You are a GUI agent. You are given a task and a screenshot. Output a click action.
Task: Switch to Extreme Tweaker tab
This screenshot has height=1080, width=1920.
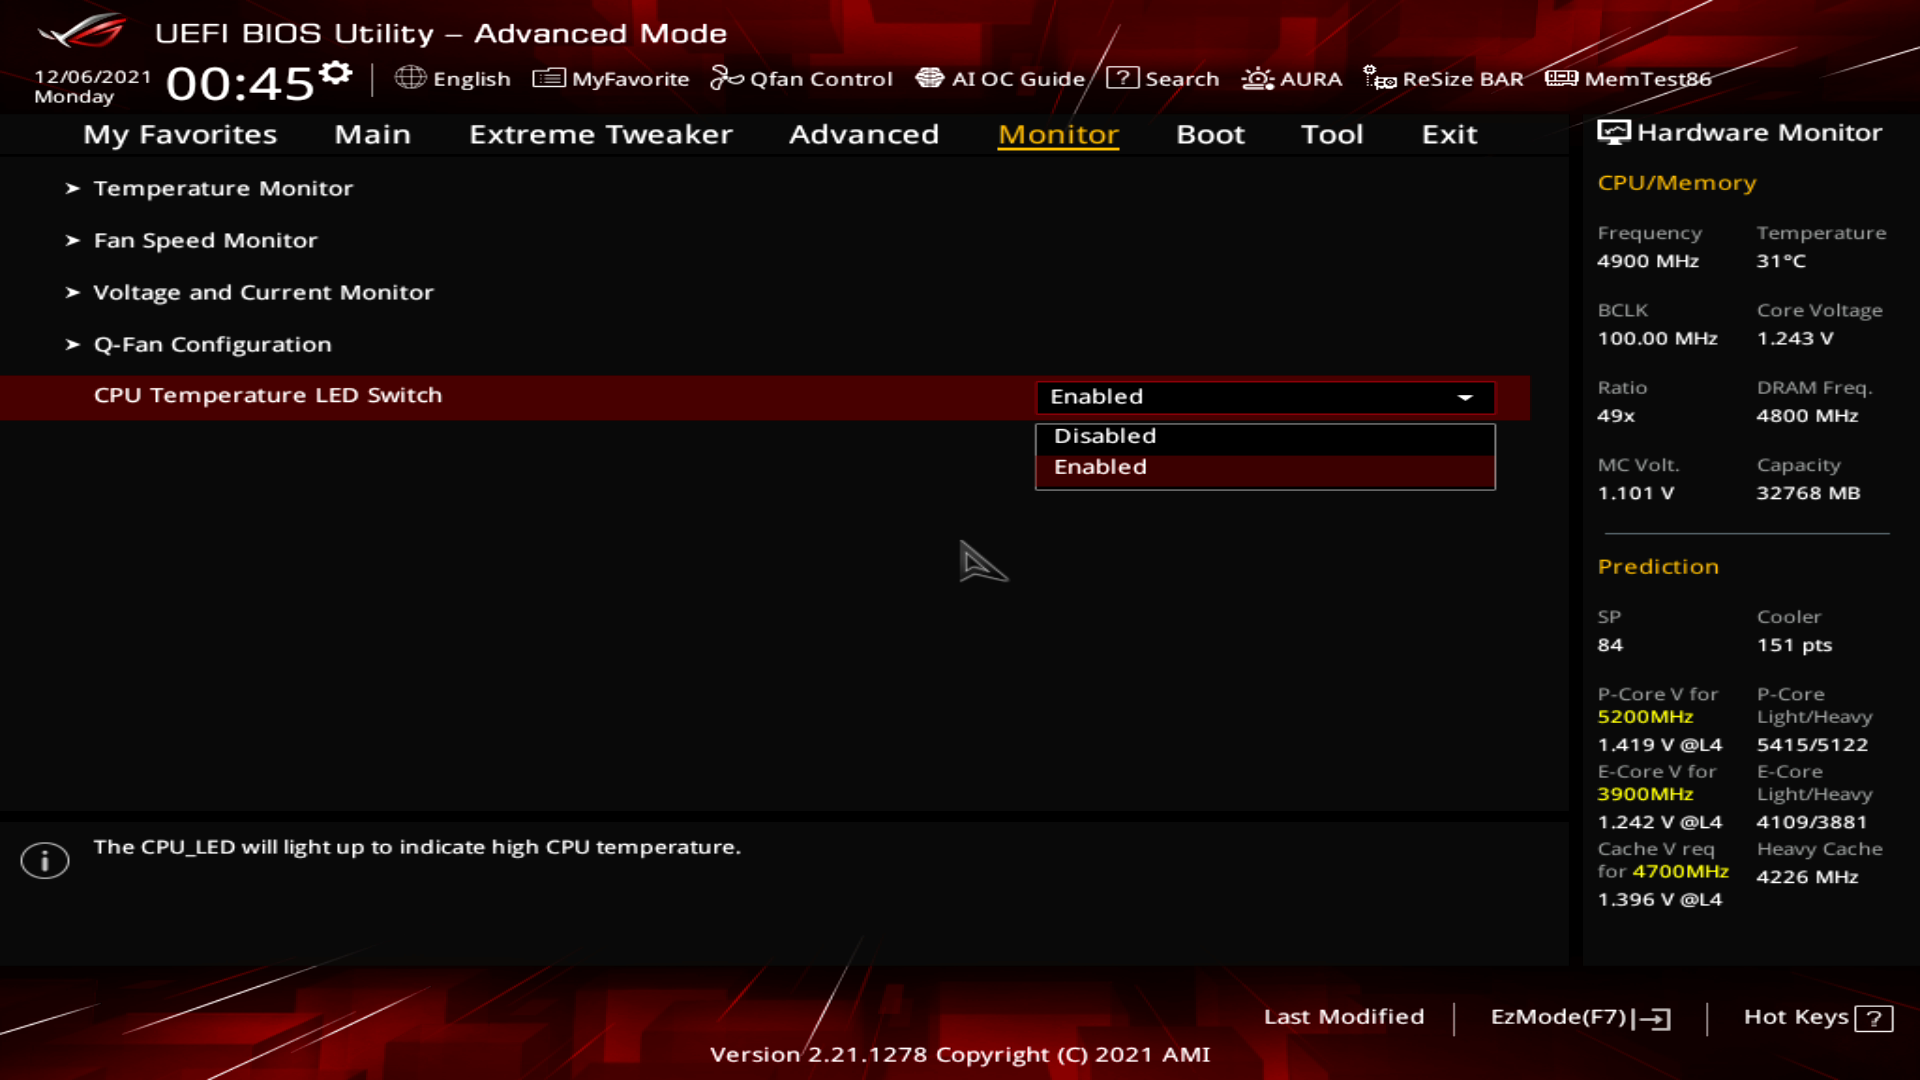tap(600, 134)
